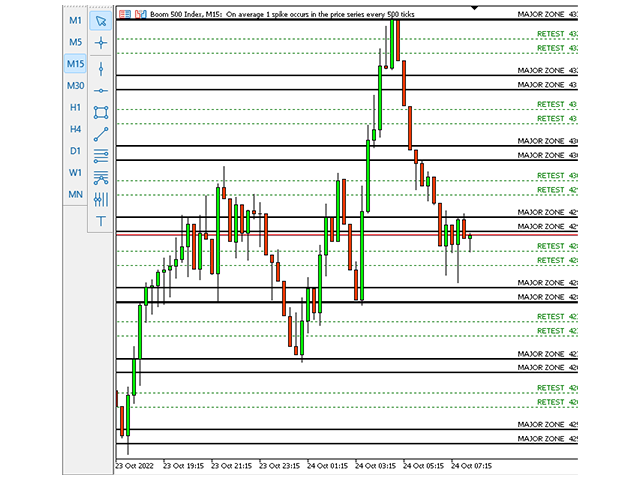Click the 24 Oct 03:15 time label
Screen dimensions: 640x480
click(x=376, y=466)
